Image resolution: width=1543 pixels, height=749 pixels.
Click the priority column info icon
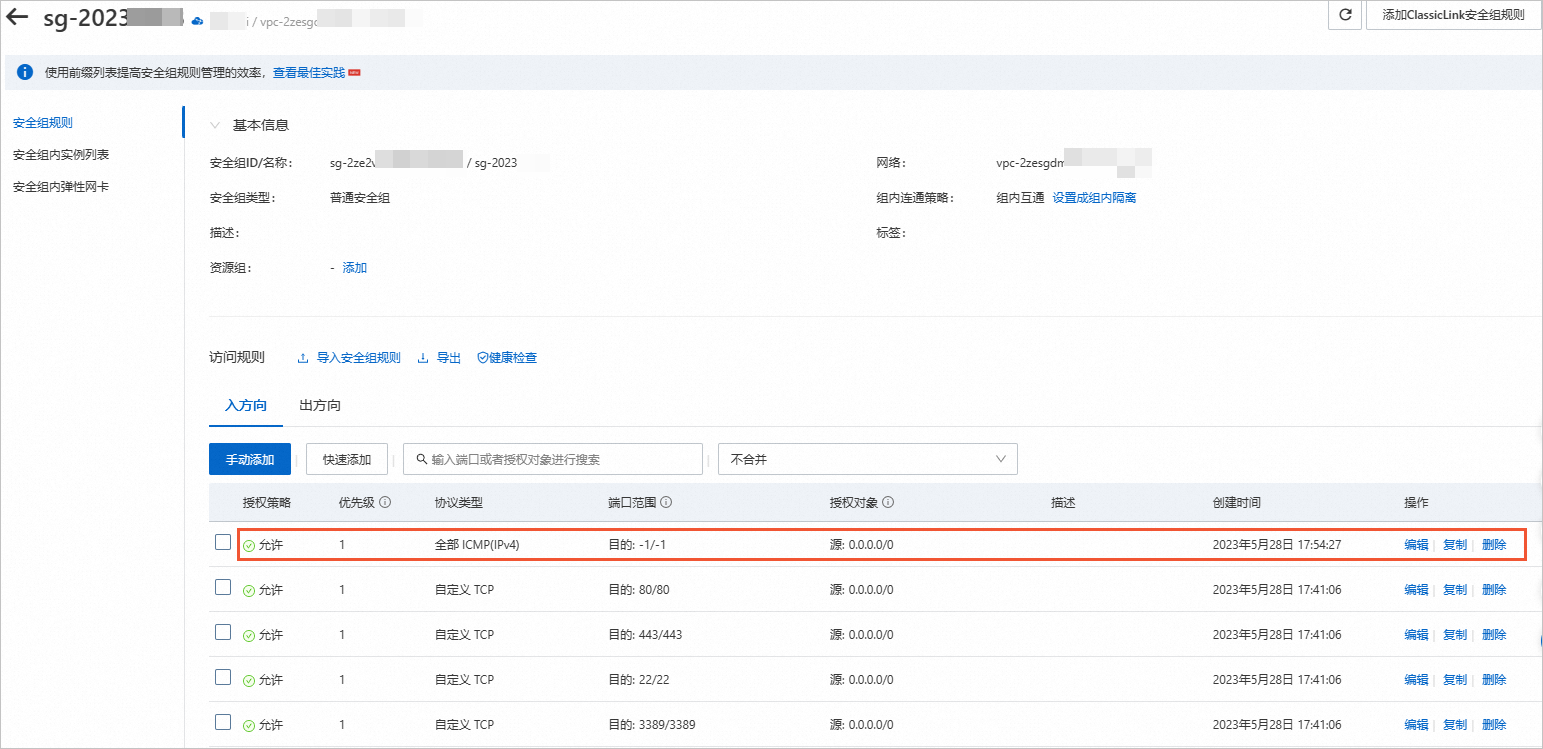pos(385,503)
